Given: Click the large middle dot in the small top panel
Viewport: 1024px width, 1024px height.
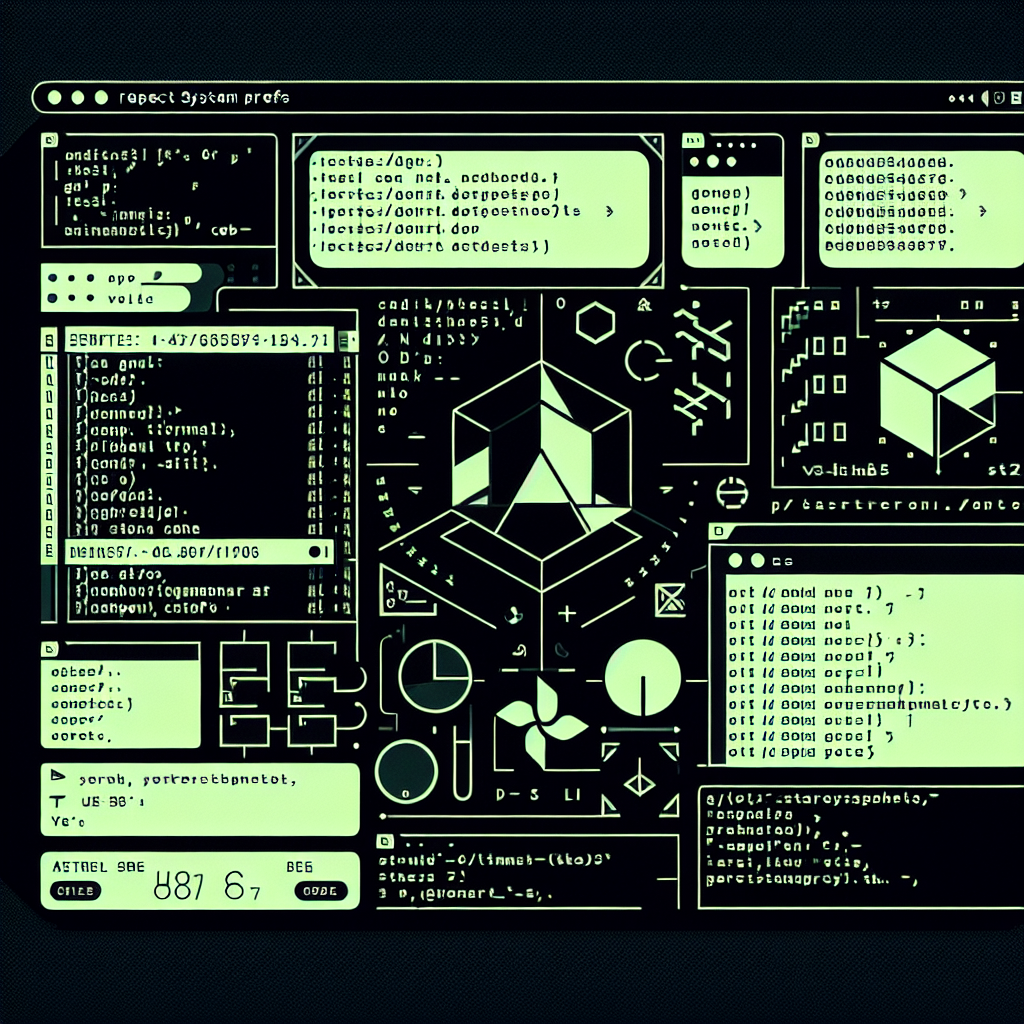Looking at the screenshot, I should (x=712, y=161).
